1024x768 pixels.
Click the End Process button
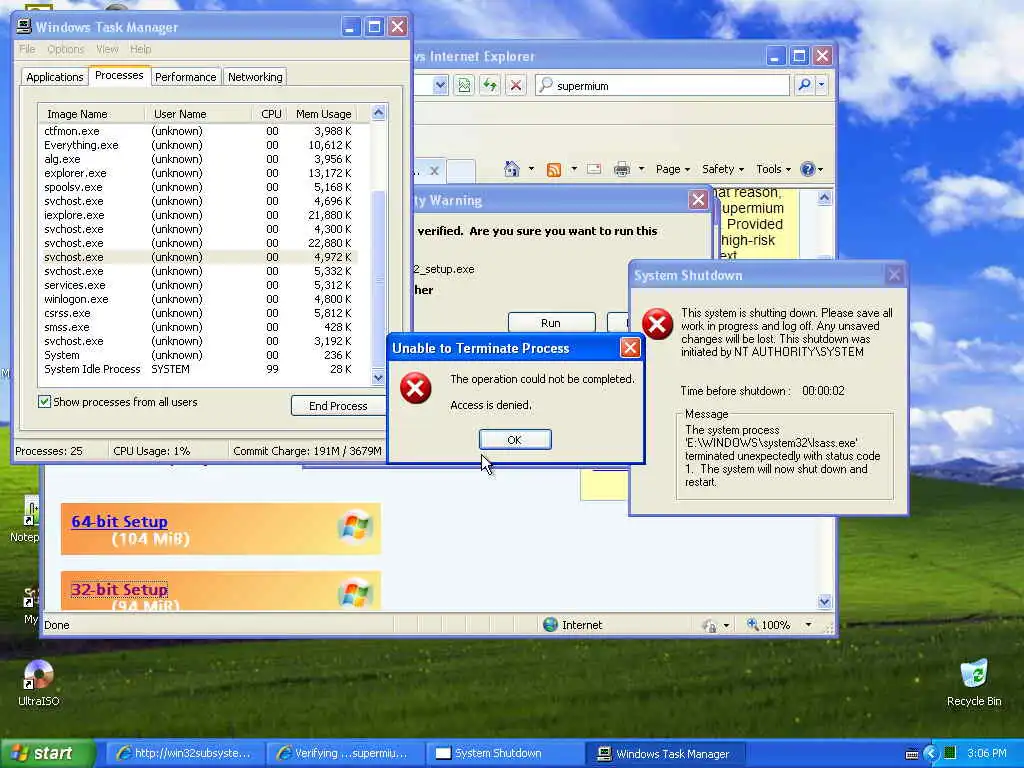click(x=338, y=406)
